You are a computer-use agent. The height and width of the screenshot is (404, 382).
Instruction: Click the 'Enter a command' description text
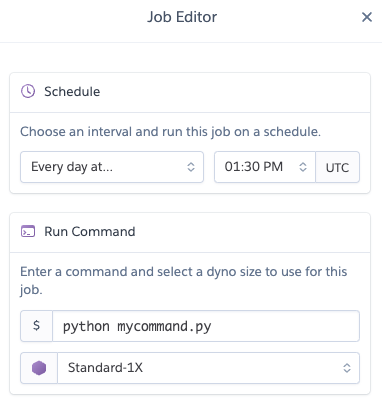pyautogui.click(x=184, y=280)
